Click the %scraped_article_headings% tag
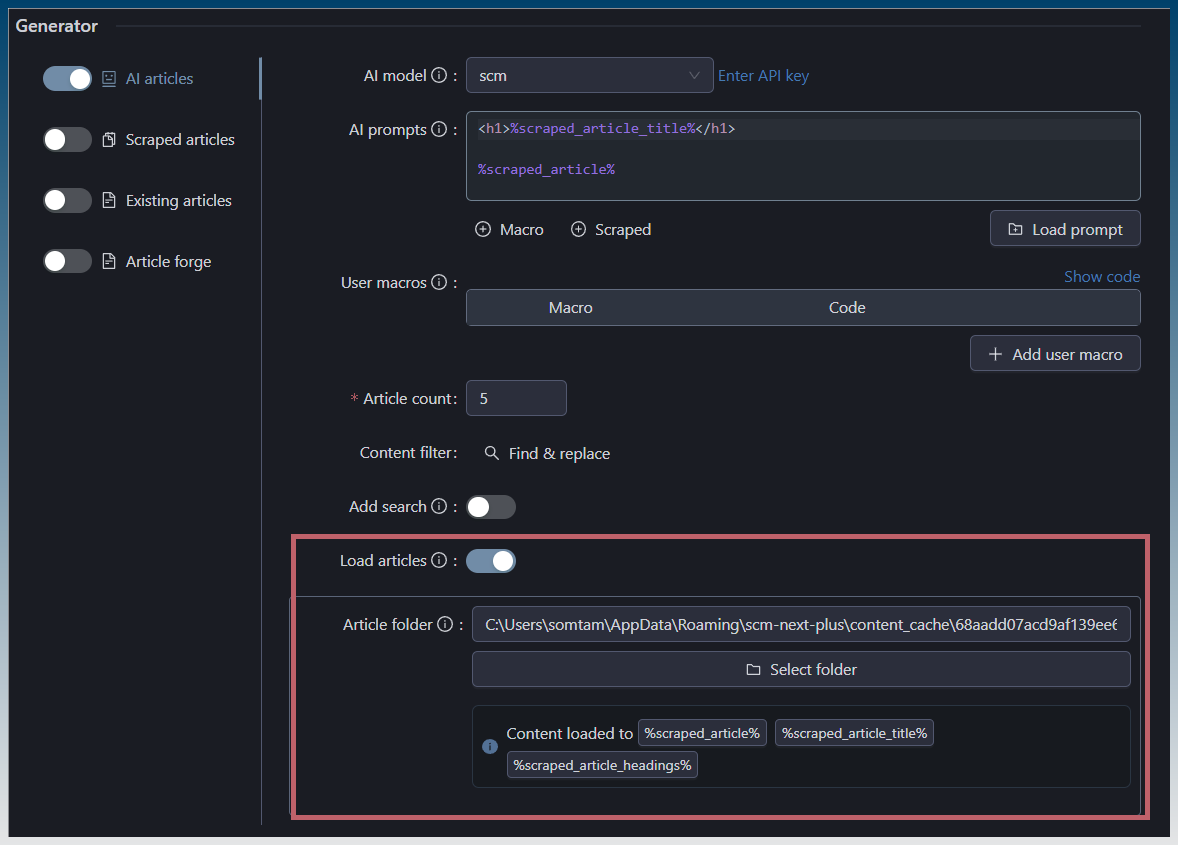 (602, 765)
